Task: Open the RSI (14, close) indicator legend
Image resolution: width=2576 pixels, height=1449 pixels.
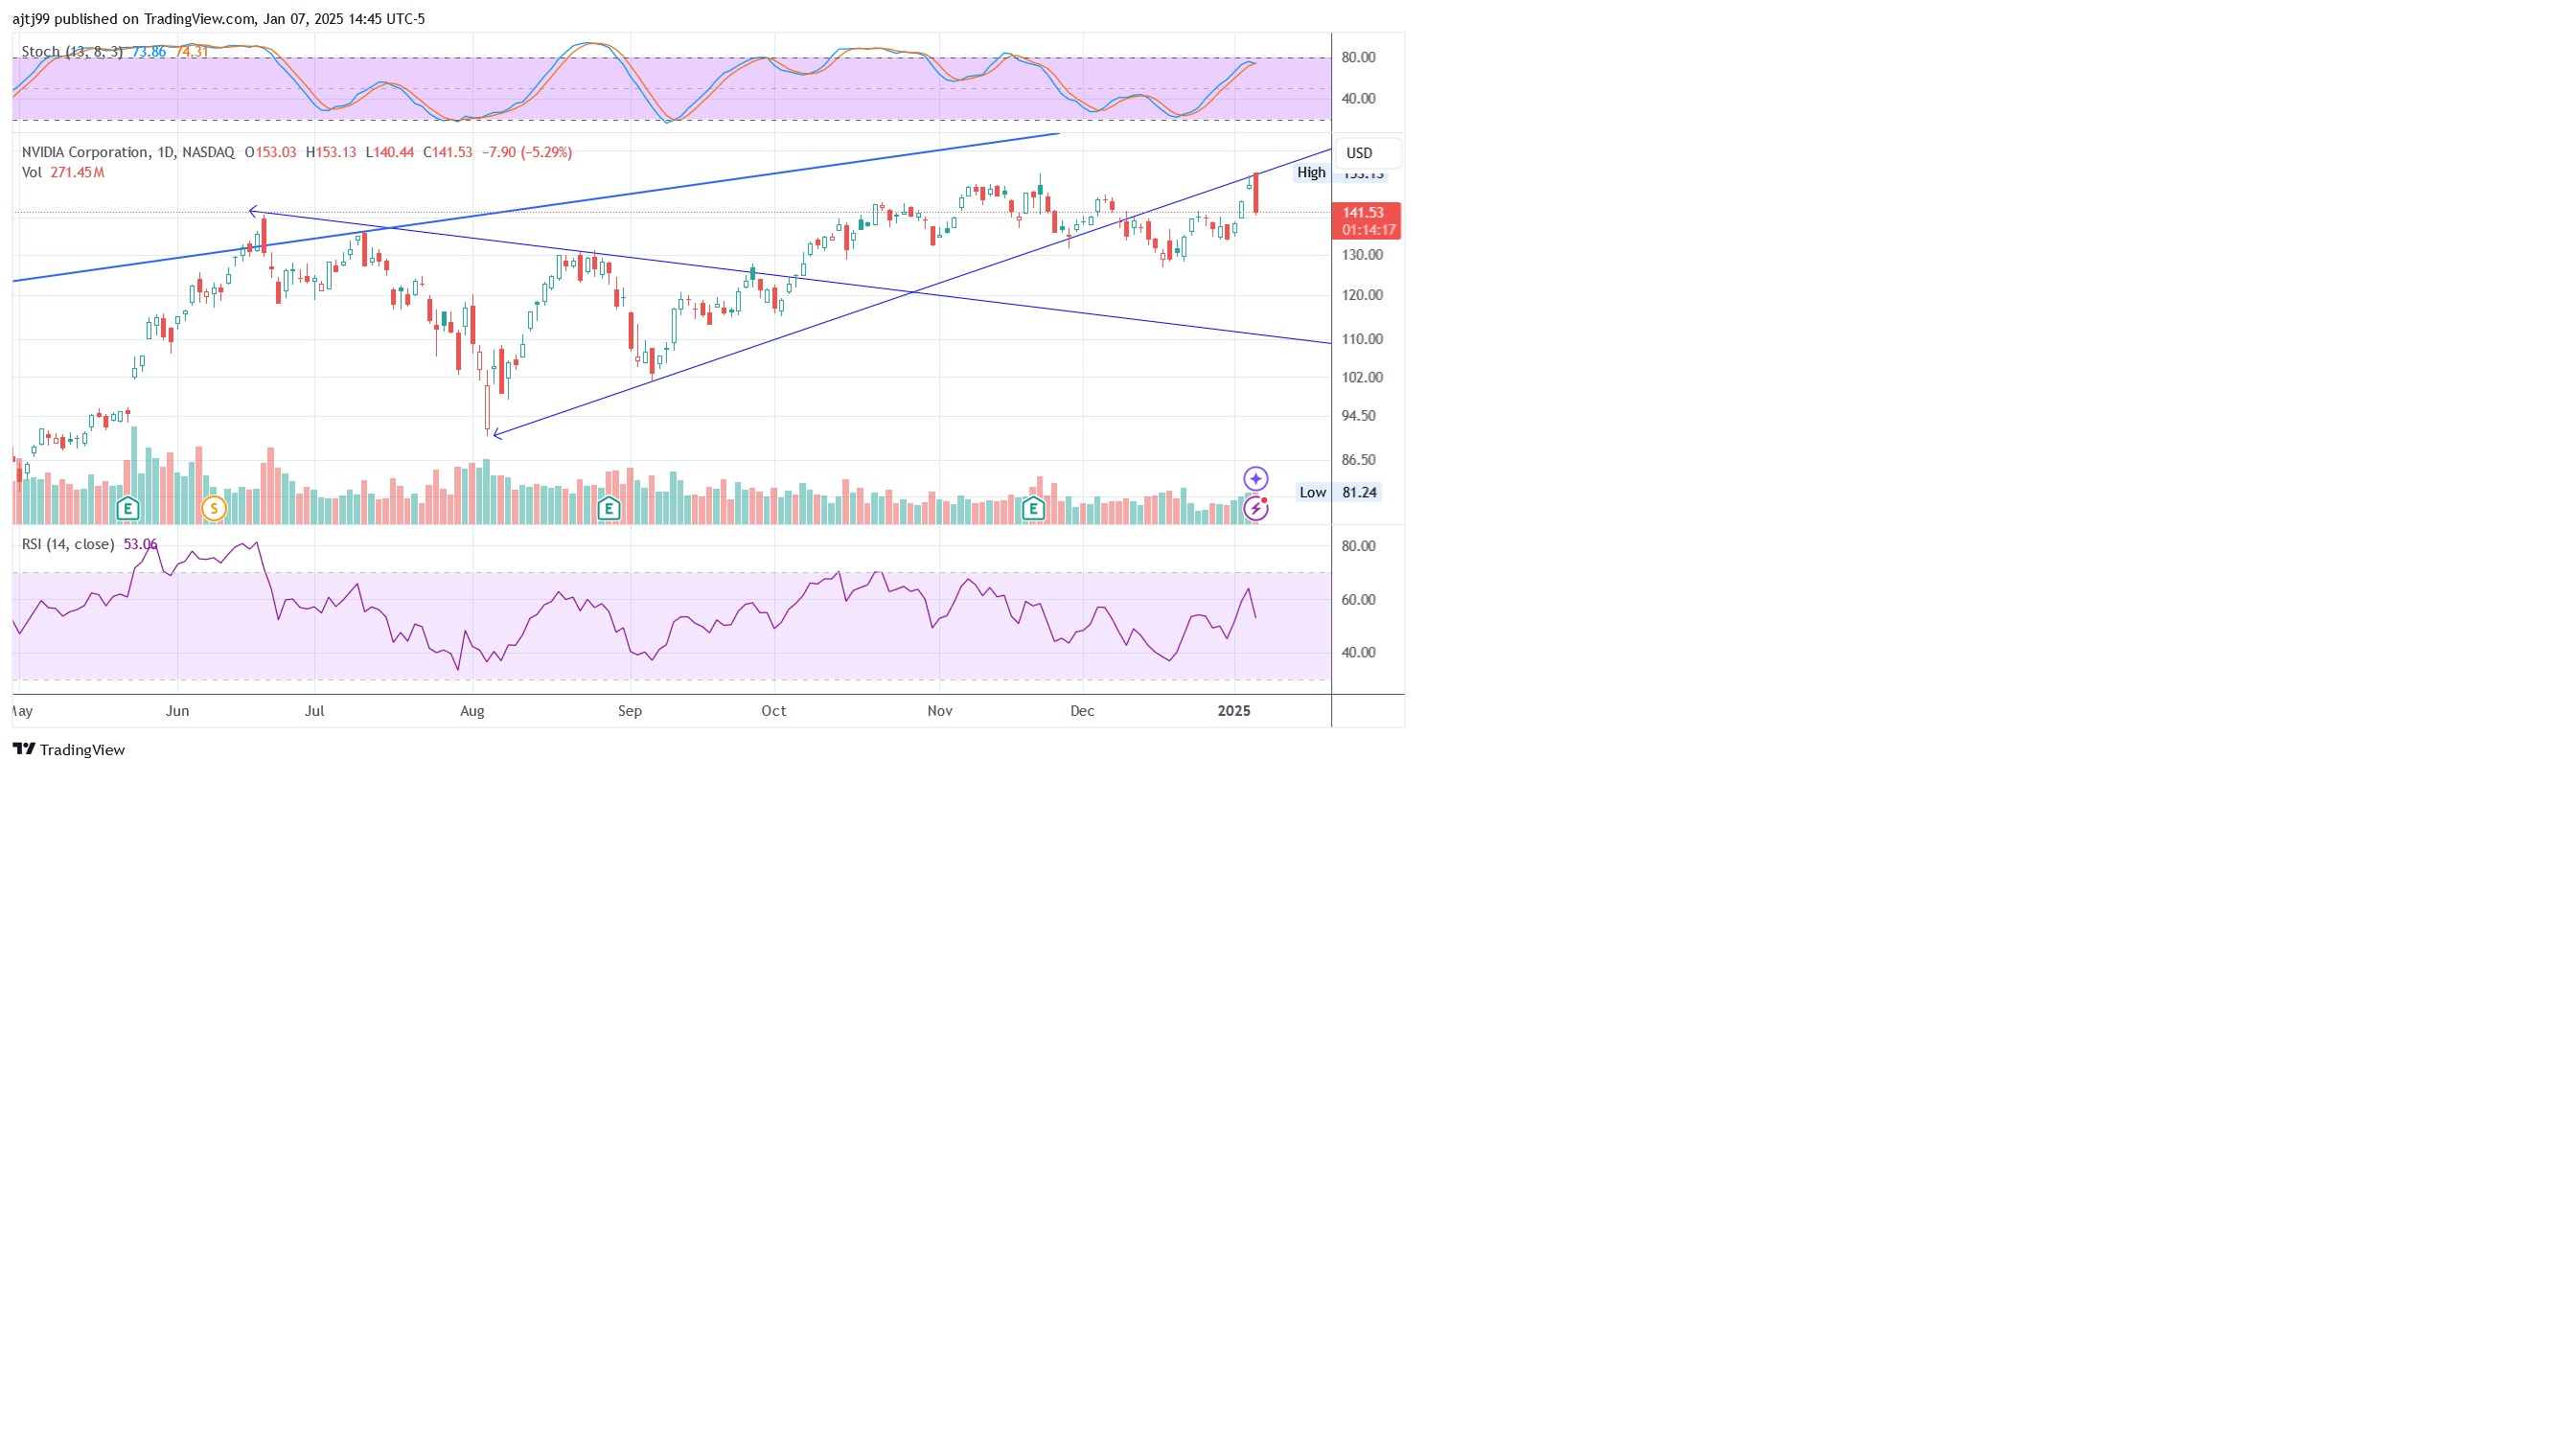Action: click(x=68, y=544)
